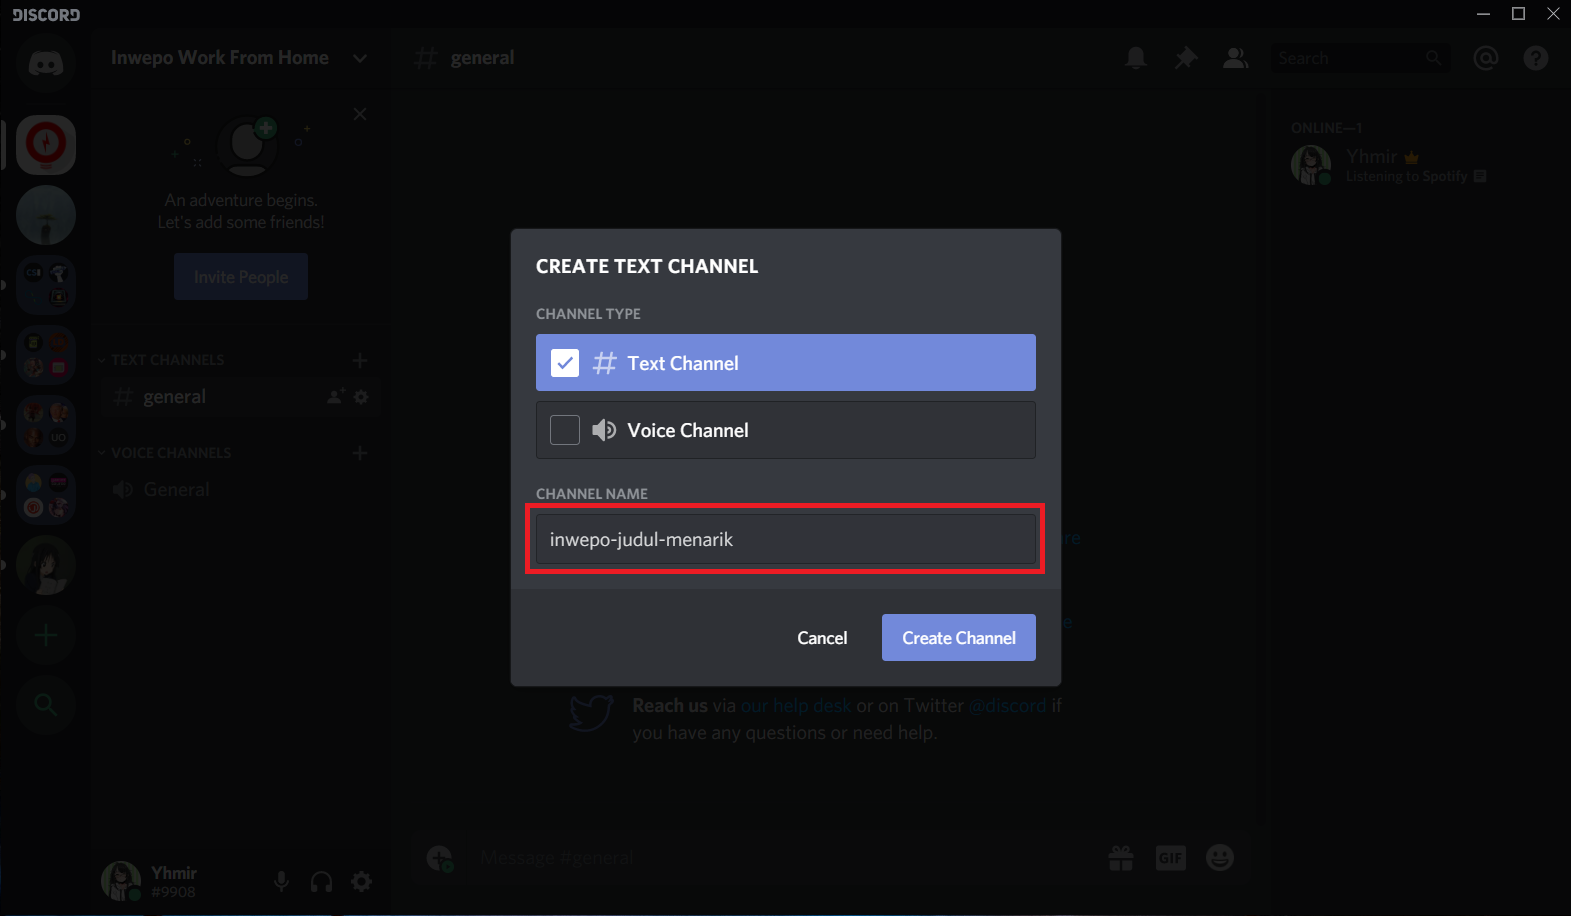This screenshot has width=1571, height=916.
Task: Edit general channel gear icon
Action: pos(361,397)
